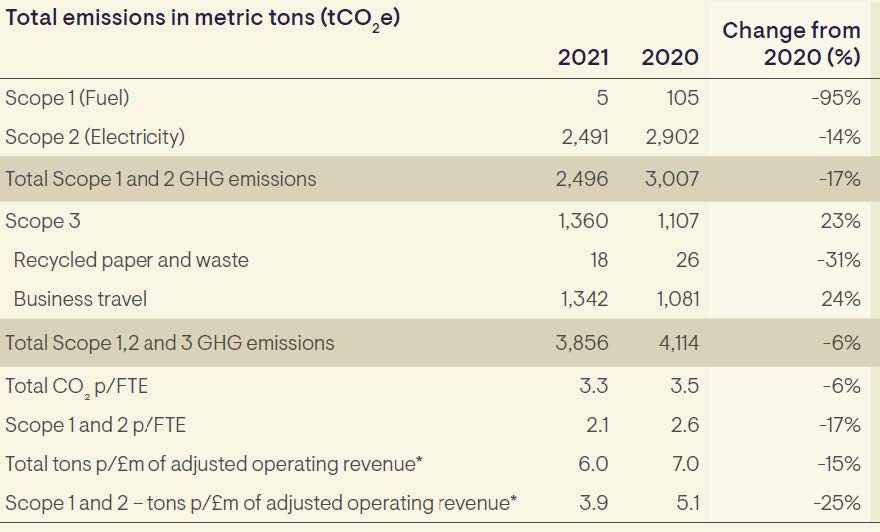Select 'Recycled paper and waste' sub-row
Image resolution: width=880 pixels, height=532 pixels.
point(131,260)
